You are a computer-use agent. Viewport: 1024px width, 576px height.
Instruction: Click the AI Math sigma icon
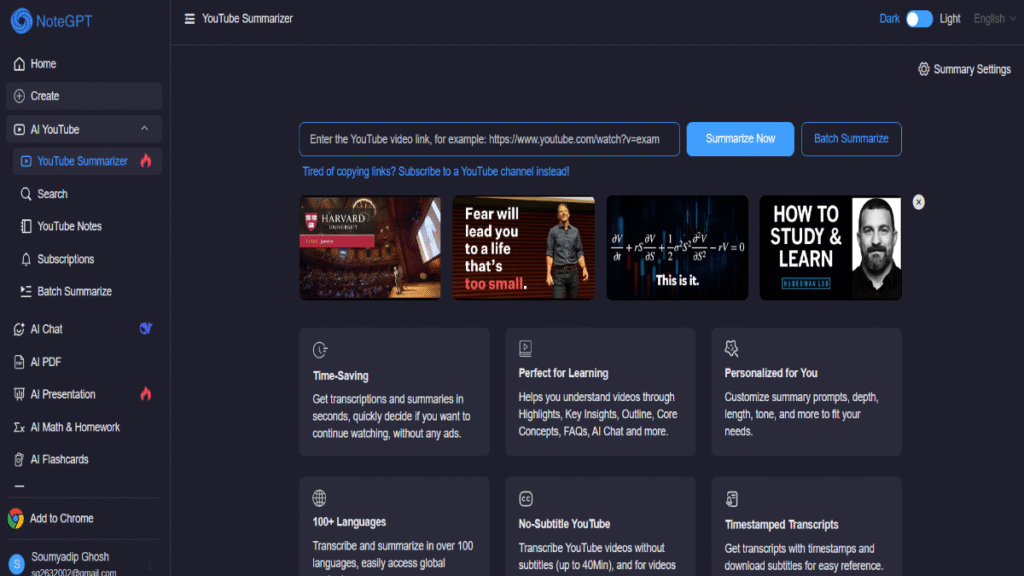click(19, 427)
